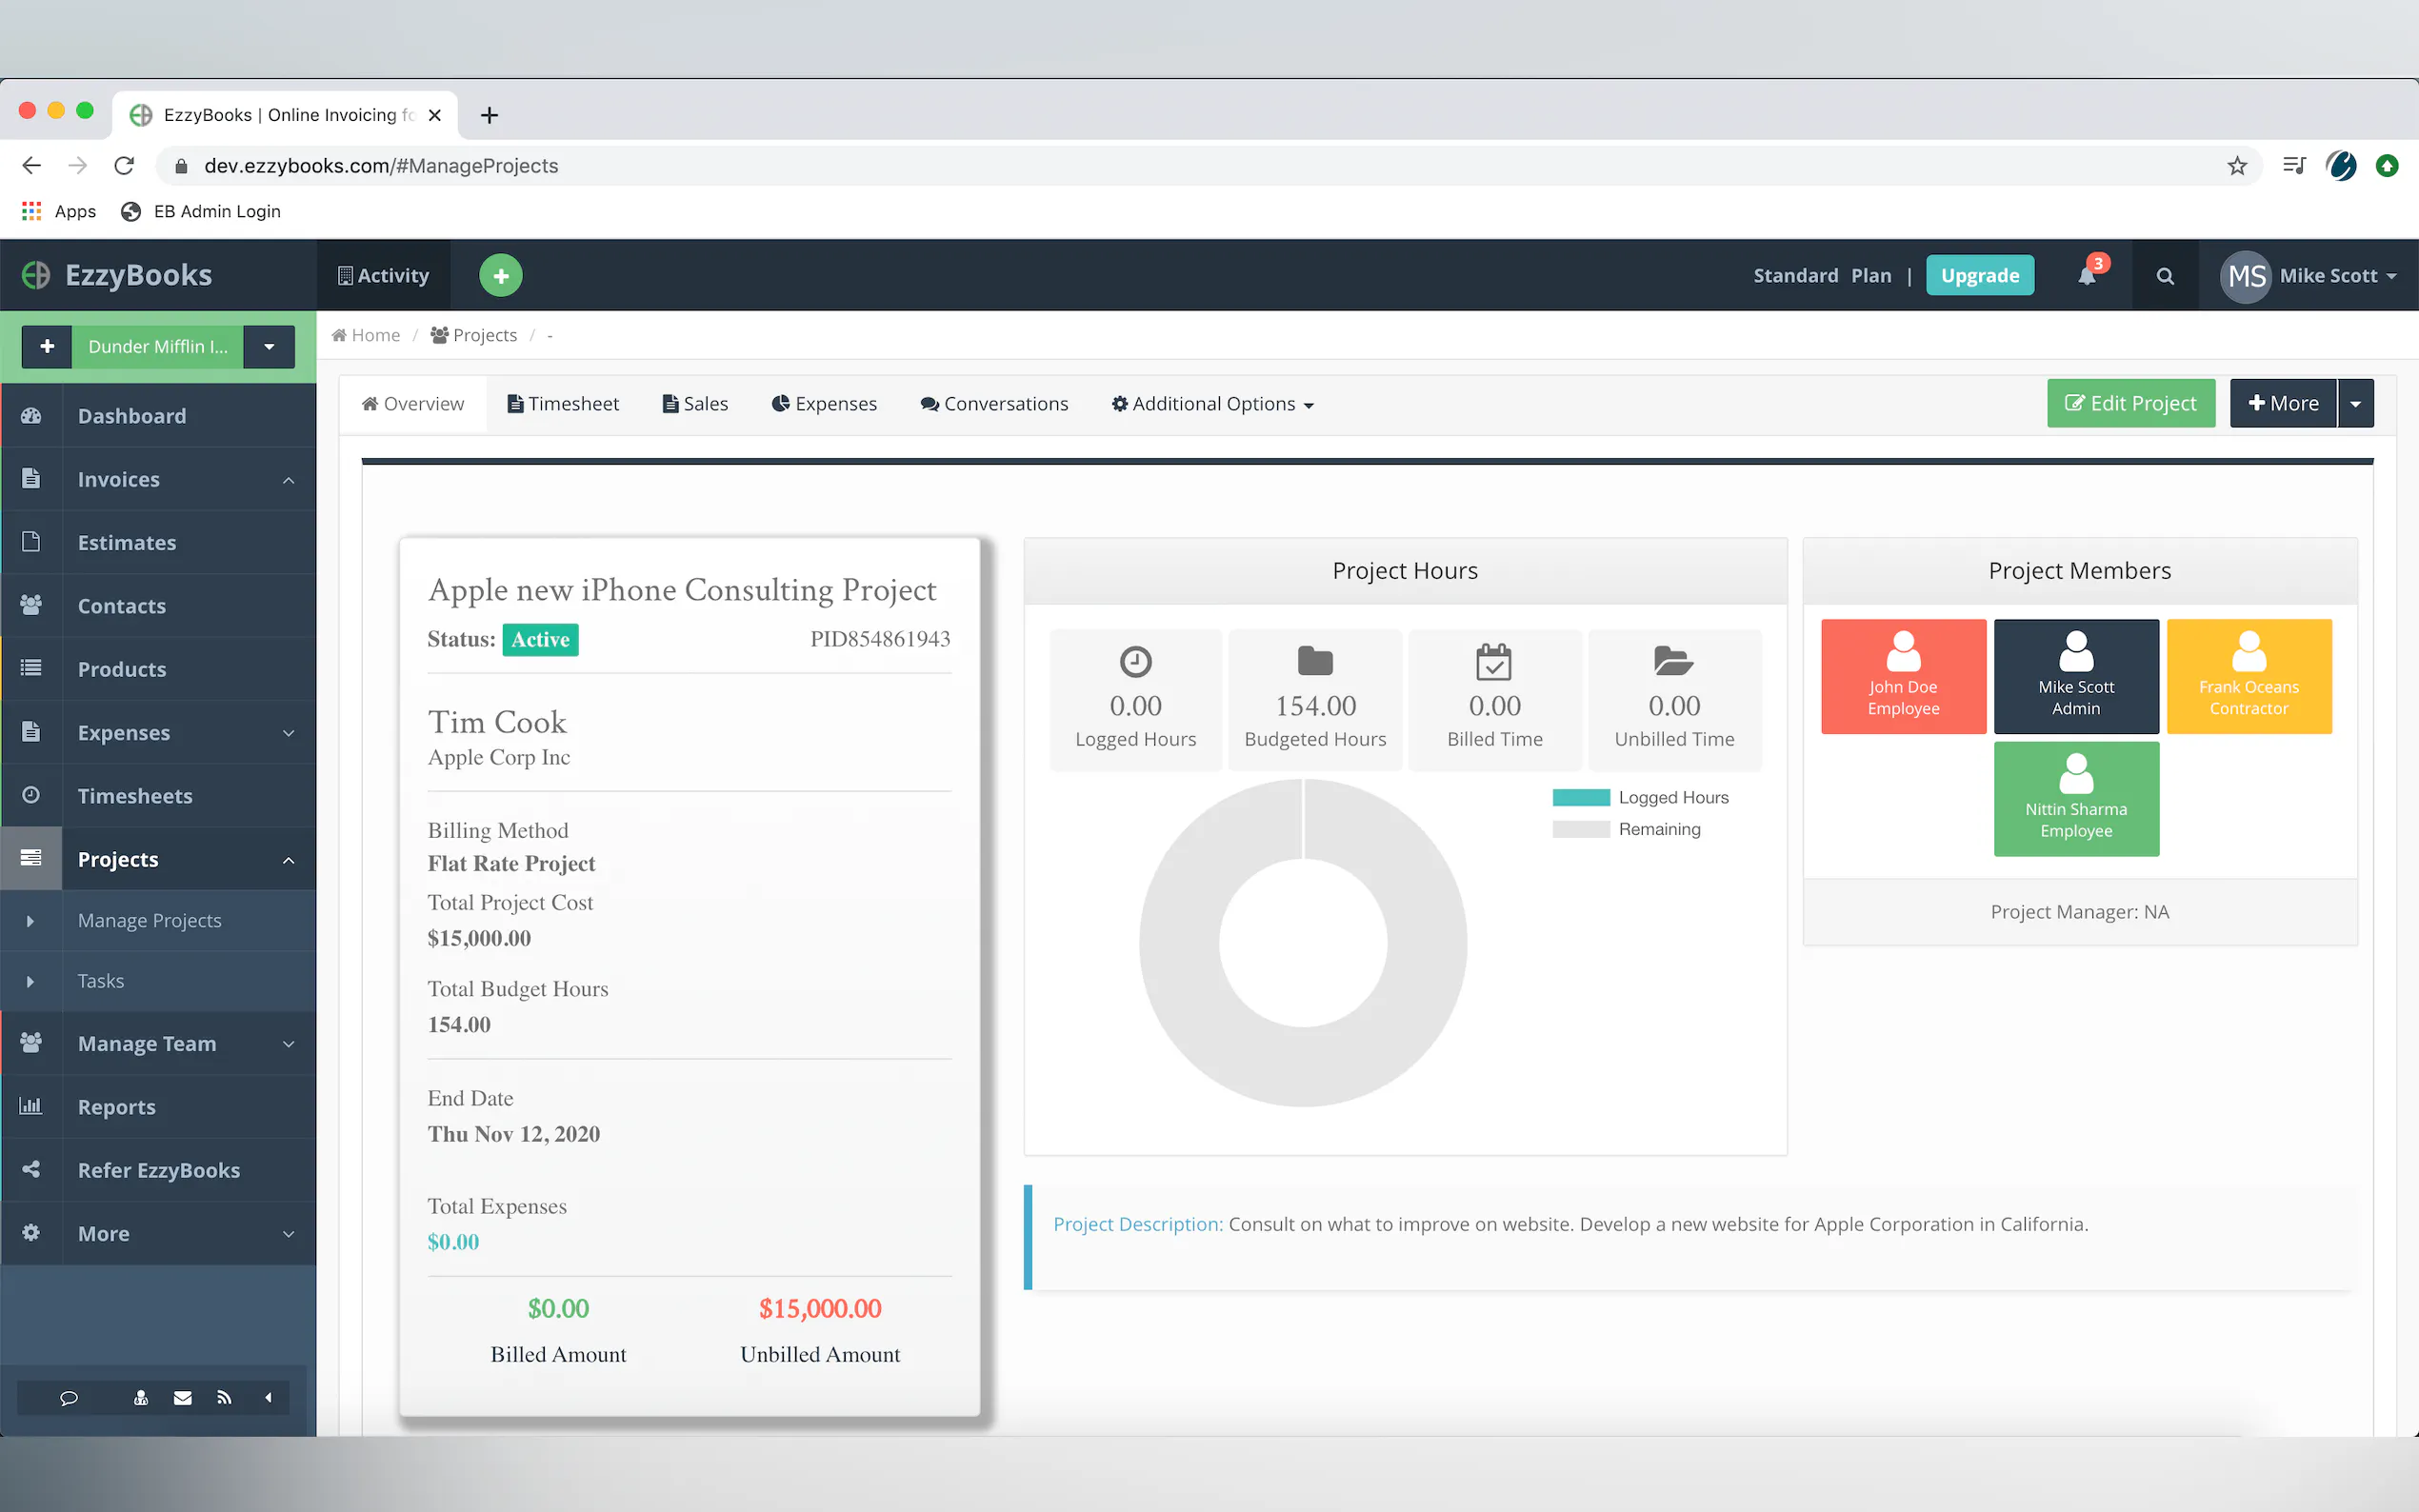The width and height of the screenshot is (2419, 1512).
Task: Toggle Logged Hours legend swatch
Action: click(x=1581, y=798)
